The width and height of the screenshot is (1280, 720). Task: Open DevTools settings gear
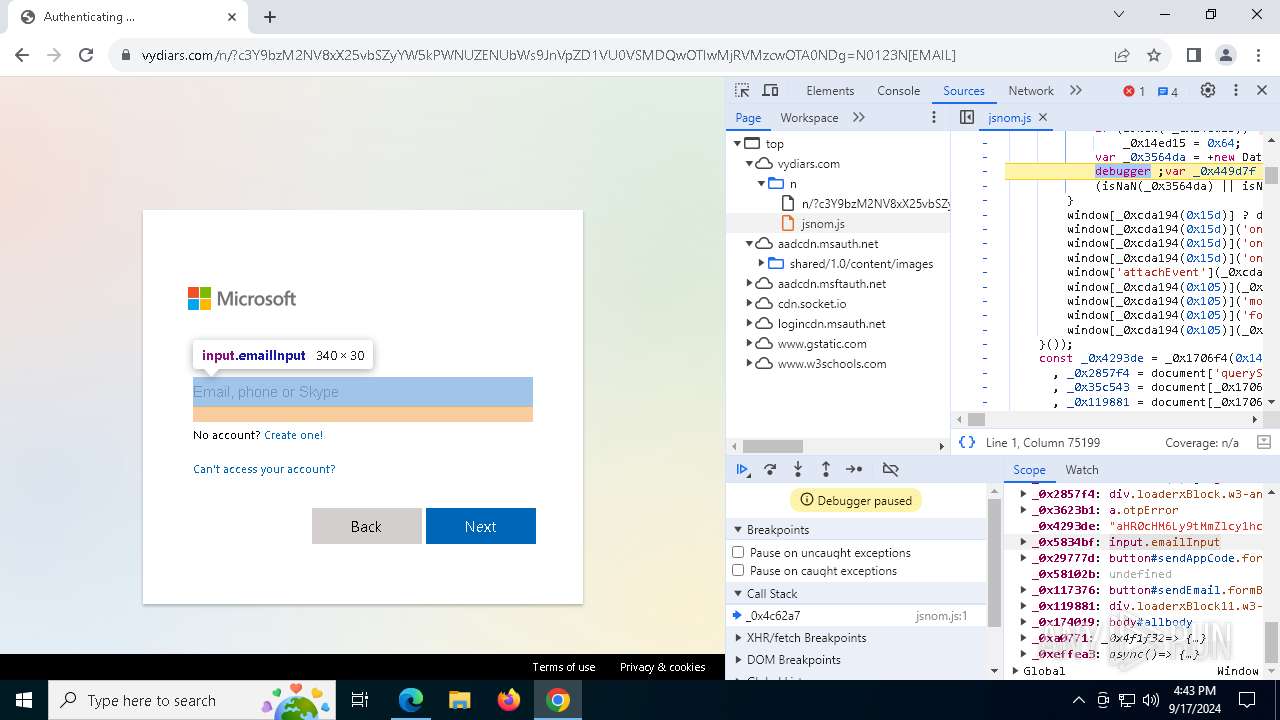[1208, 91]
